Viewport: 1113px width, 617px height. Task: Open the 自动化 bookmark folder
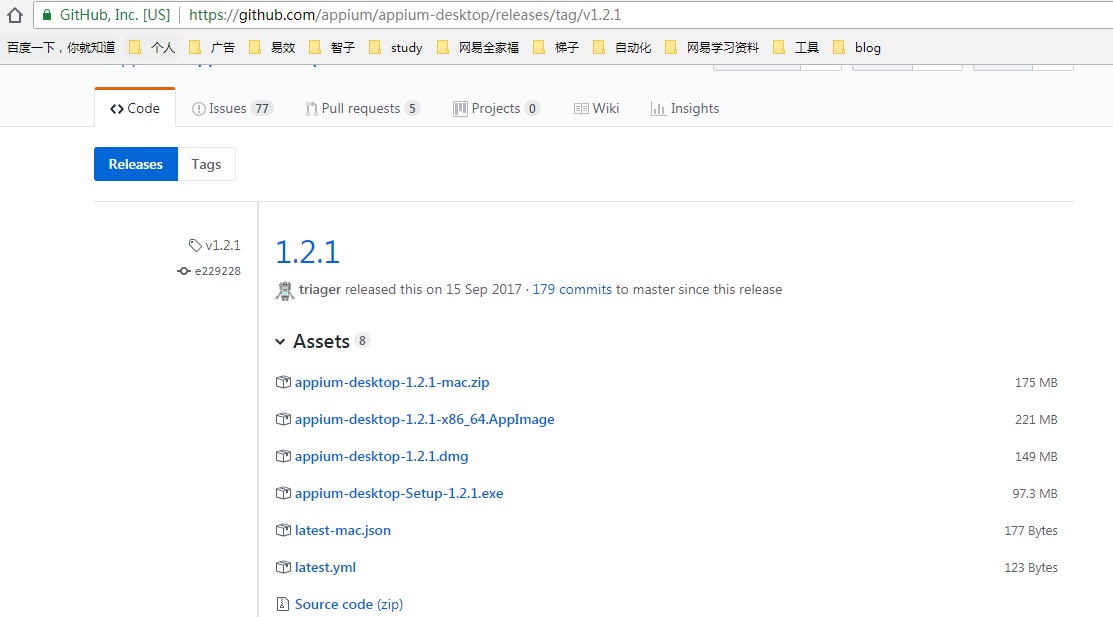pyautogui.click(x=622, y=48)
